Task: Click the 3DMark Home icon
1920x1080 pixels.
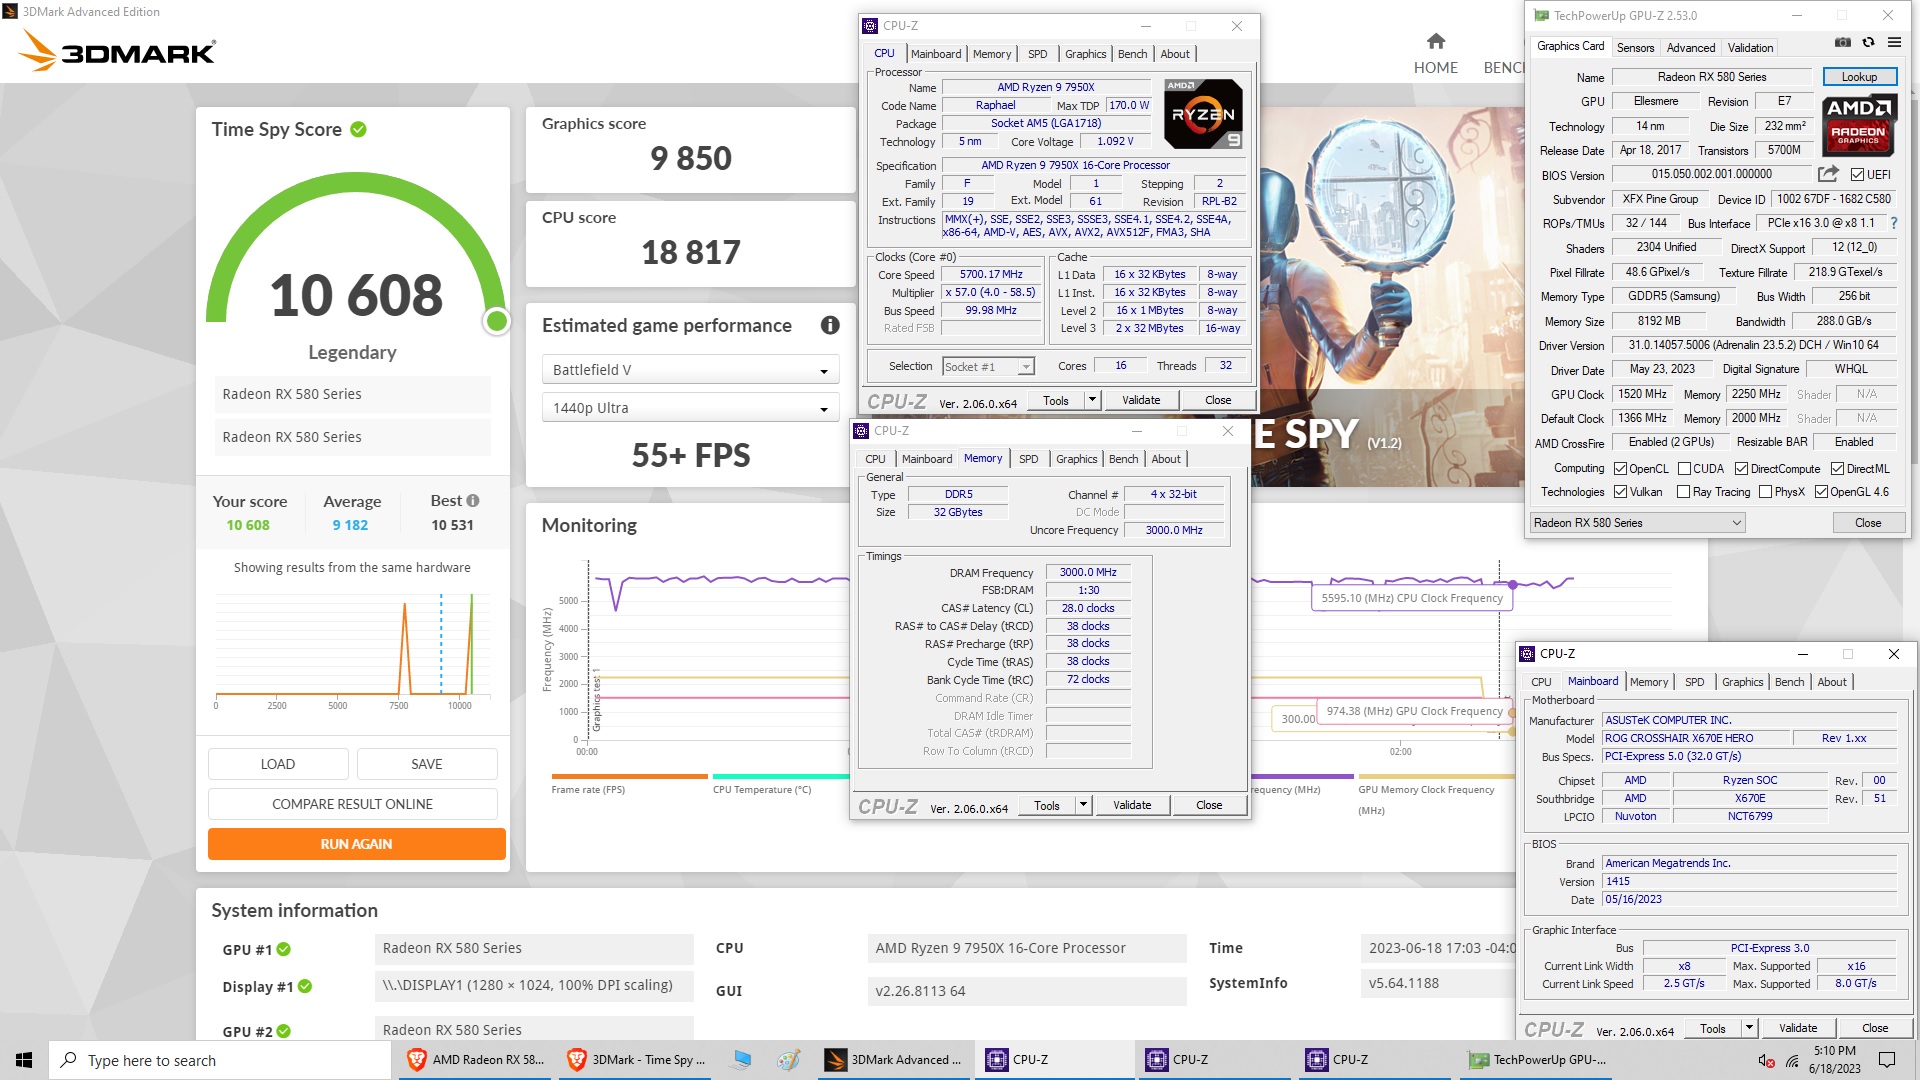Action: tap(1435, 41)
